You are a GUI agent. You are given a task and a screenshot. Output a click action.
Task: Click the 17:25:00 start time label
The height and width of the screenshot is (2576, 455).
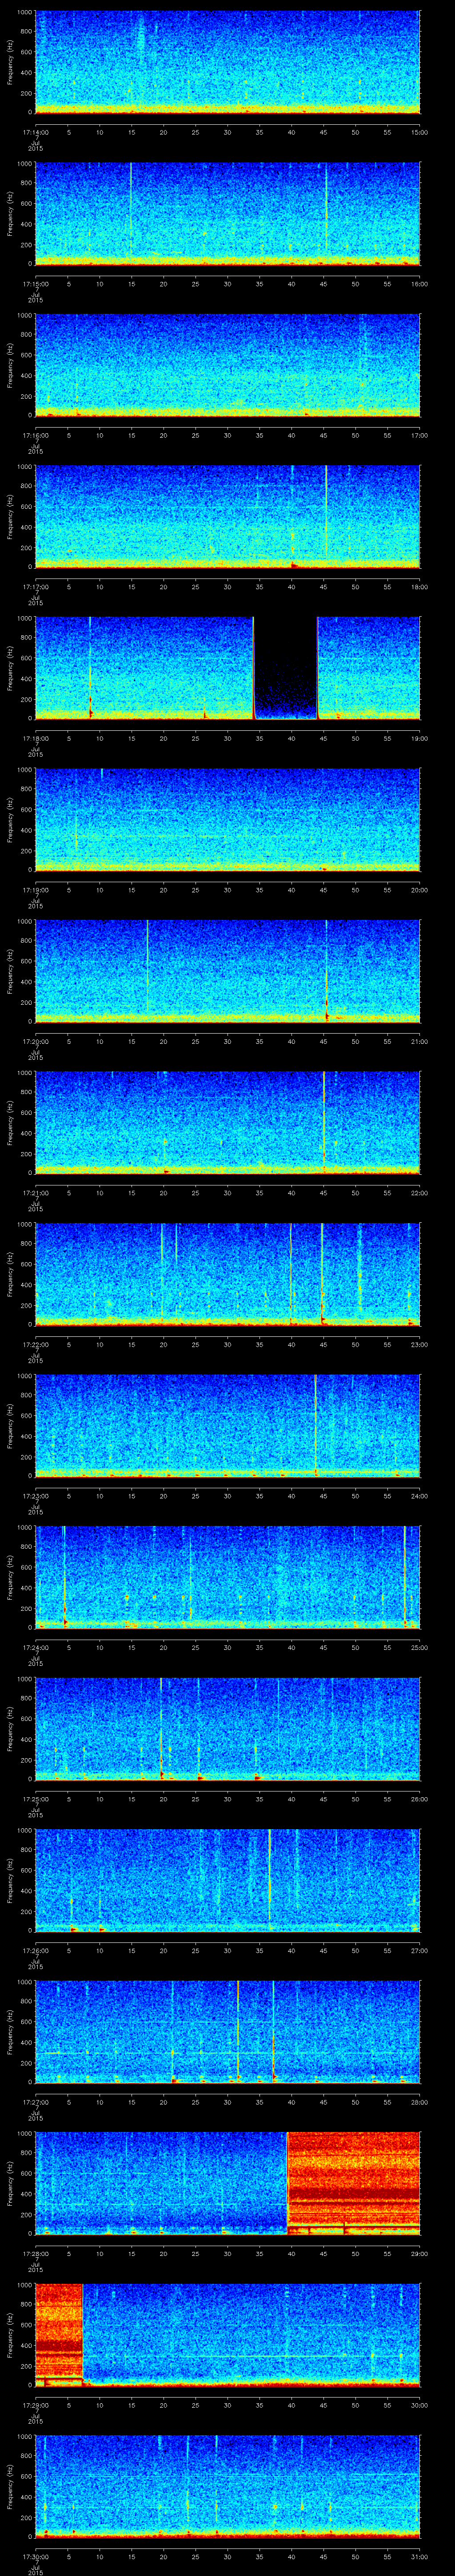[35, 1798]
